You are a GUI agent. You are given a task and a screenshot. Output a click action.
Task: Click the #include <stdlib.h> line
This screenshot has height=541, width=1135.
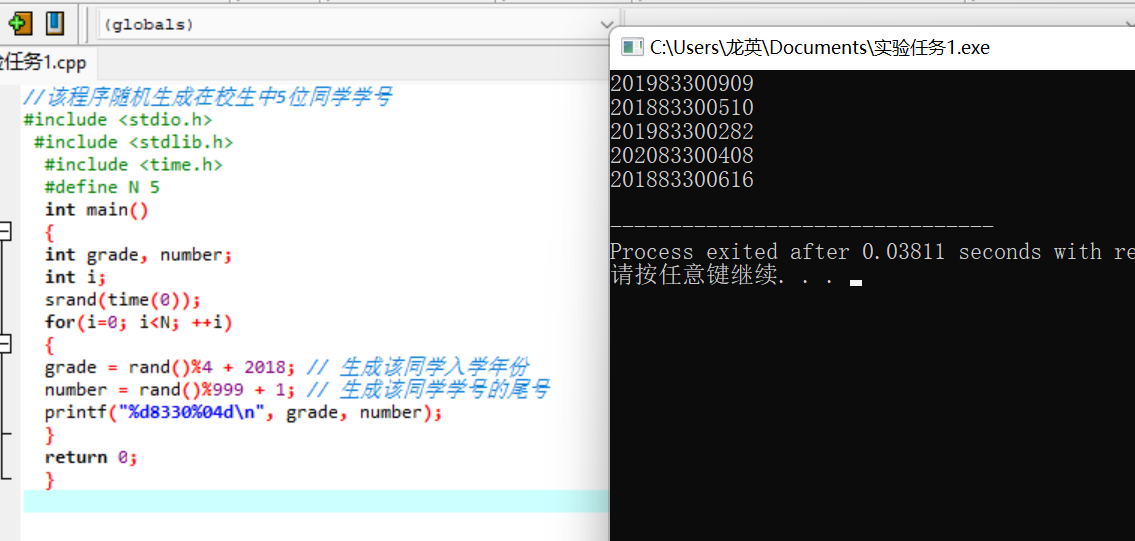tap(133, 142)
